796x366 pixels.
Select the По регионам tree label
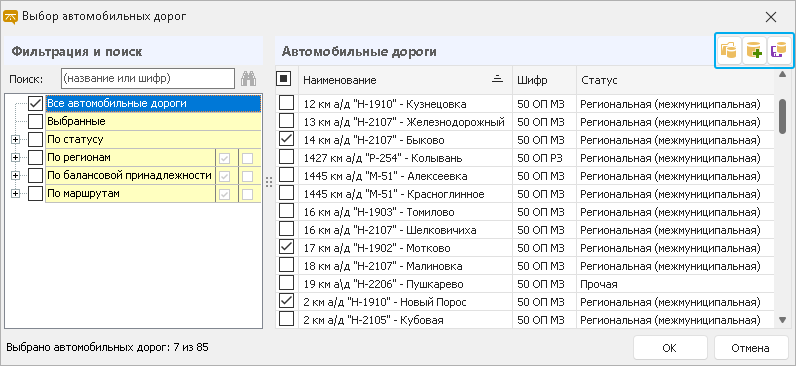pyautogui.click(x=130, y=157)
